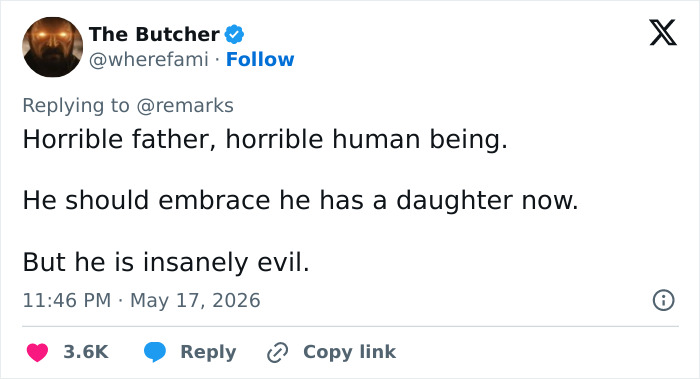
Task: Open the 11:46 PM timestamp link
Action: pyautogui.click(x=67, y=300)
